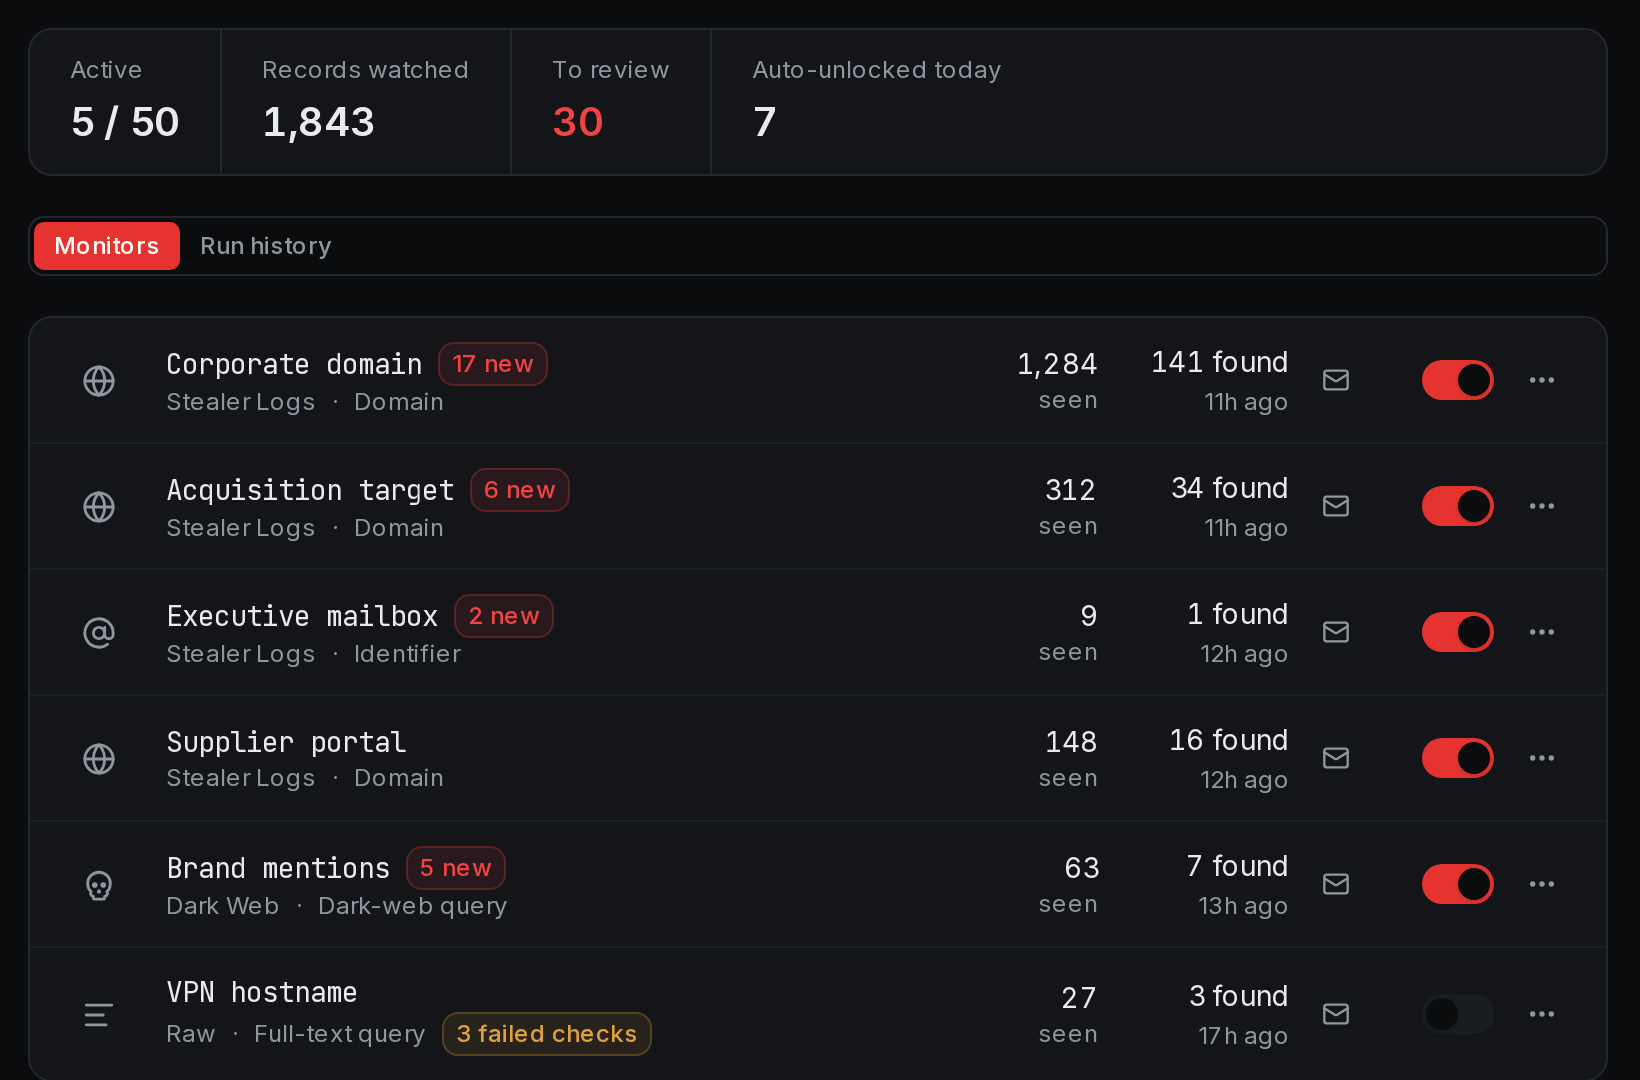Screen dimensions: 1640x1080
Task: Click the 17 new badge on Corporate domain
Action: 493,364
